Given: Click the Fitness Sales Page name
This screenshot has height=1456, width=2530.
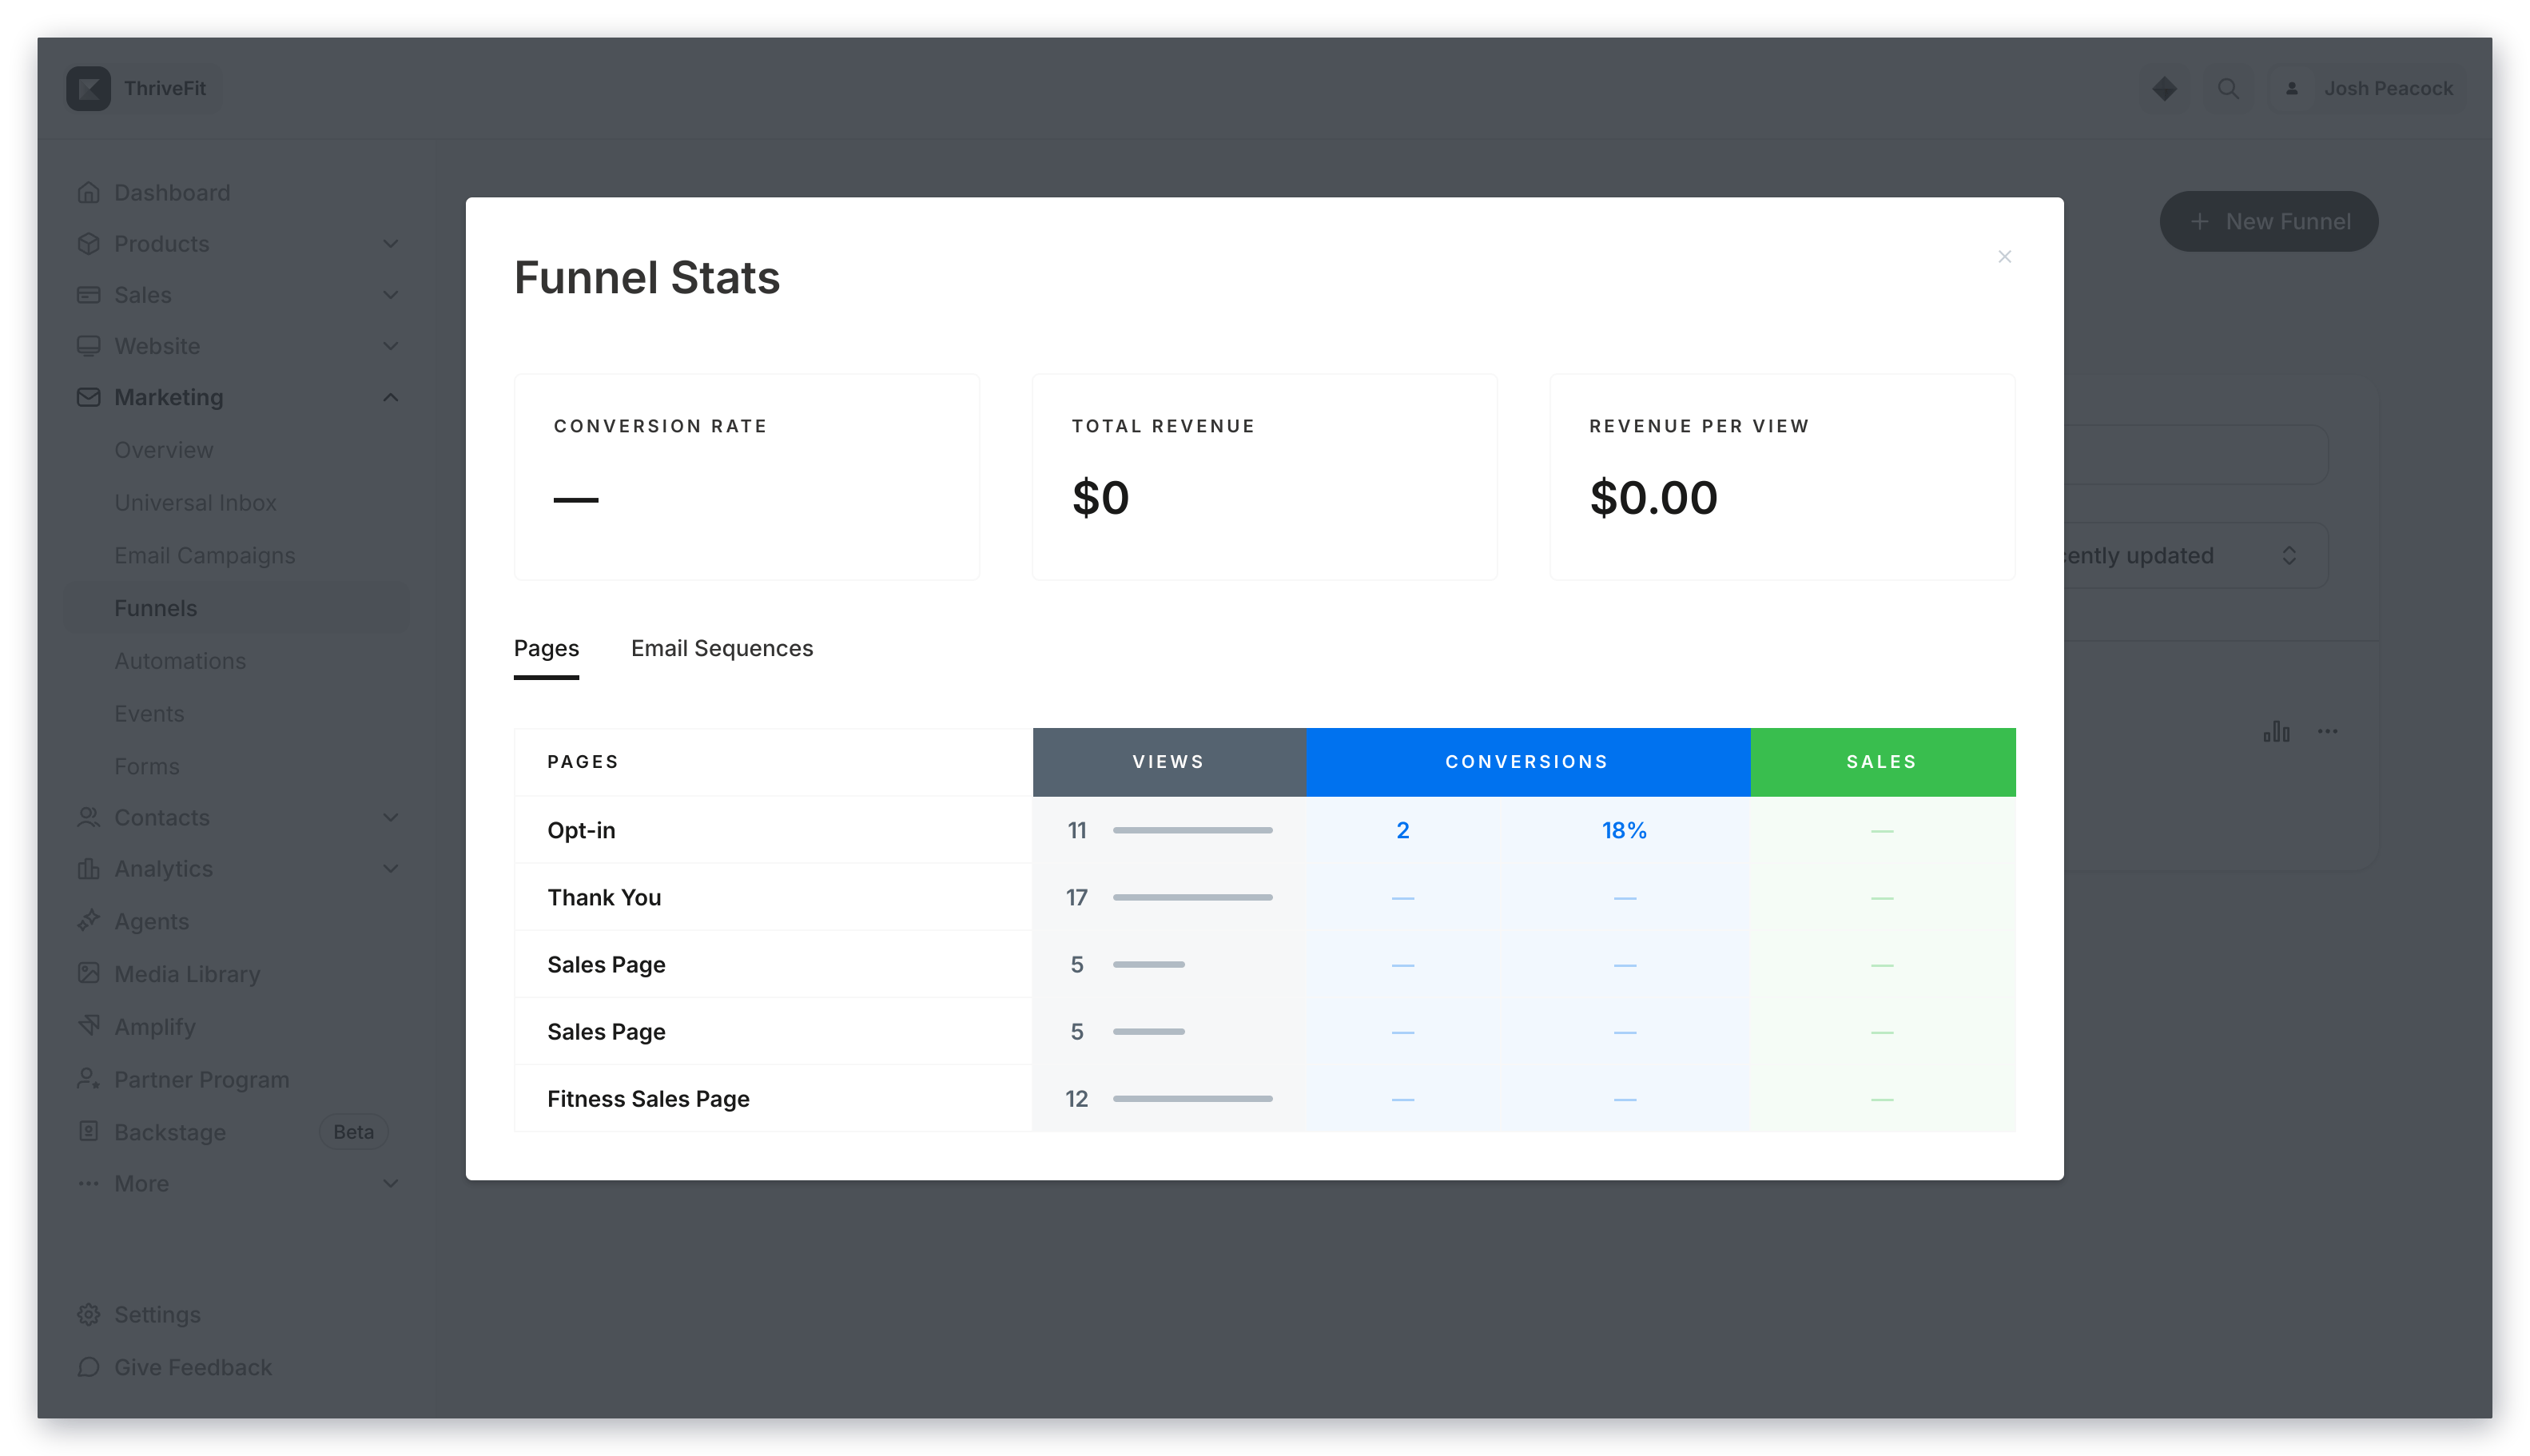Looking at the screenshot, I should point(648,1098).
